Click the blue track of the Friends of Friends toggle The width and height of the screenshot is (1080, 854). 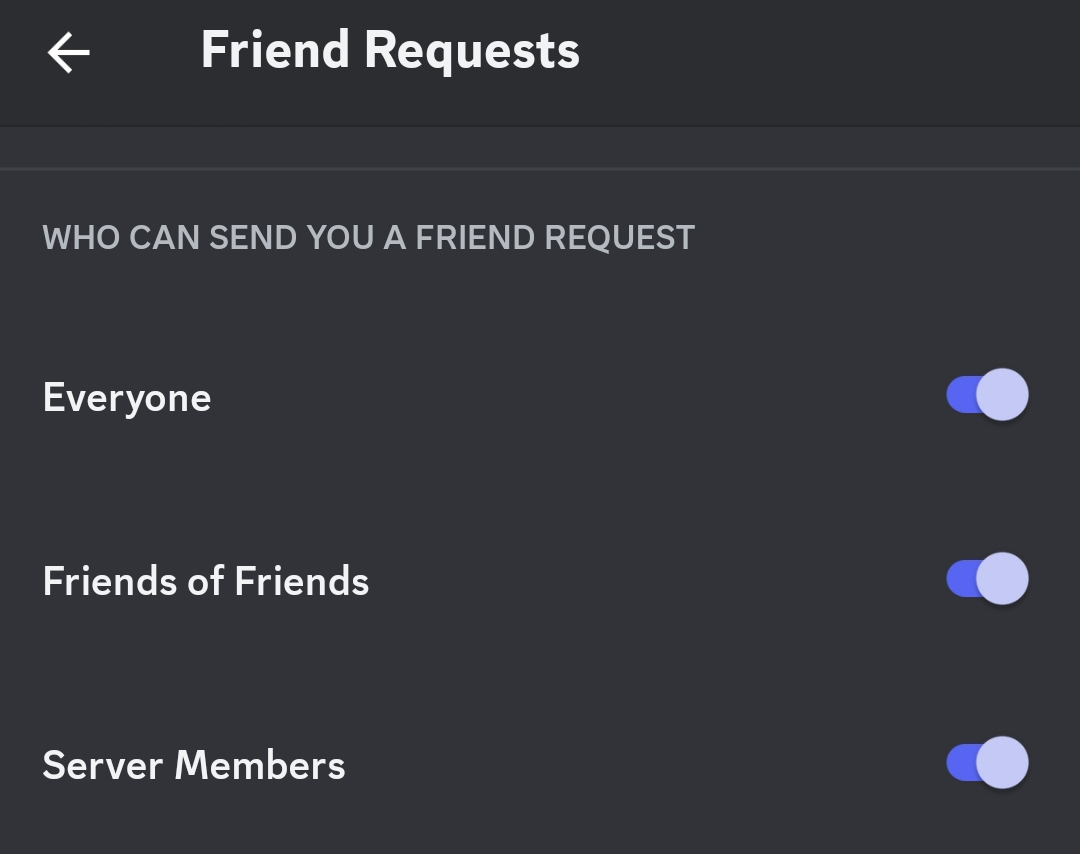[962, 579]
